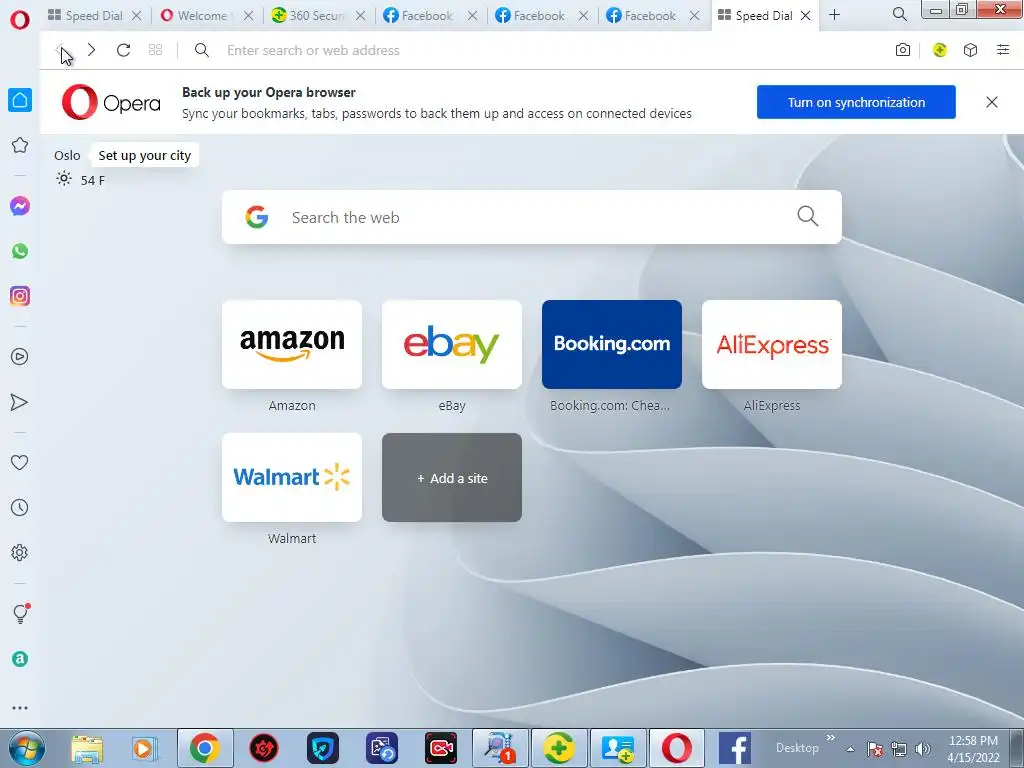
Task: Open the Windows Start menu
Action: [26, 748]
